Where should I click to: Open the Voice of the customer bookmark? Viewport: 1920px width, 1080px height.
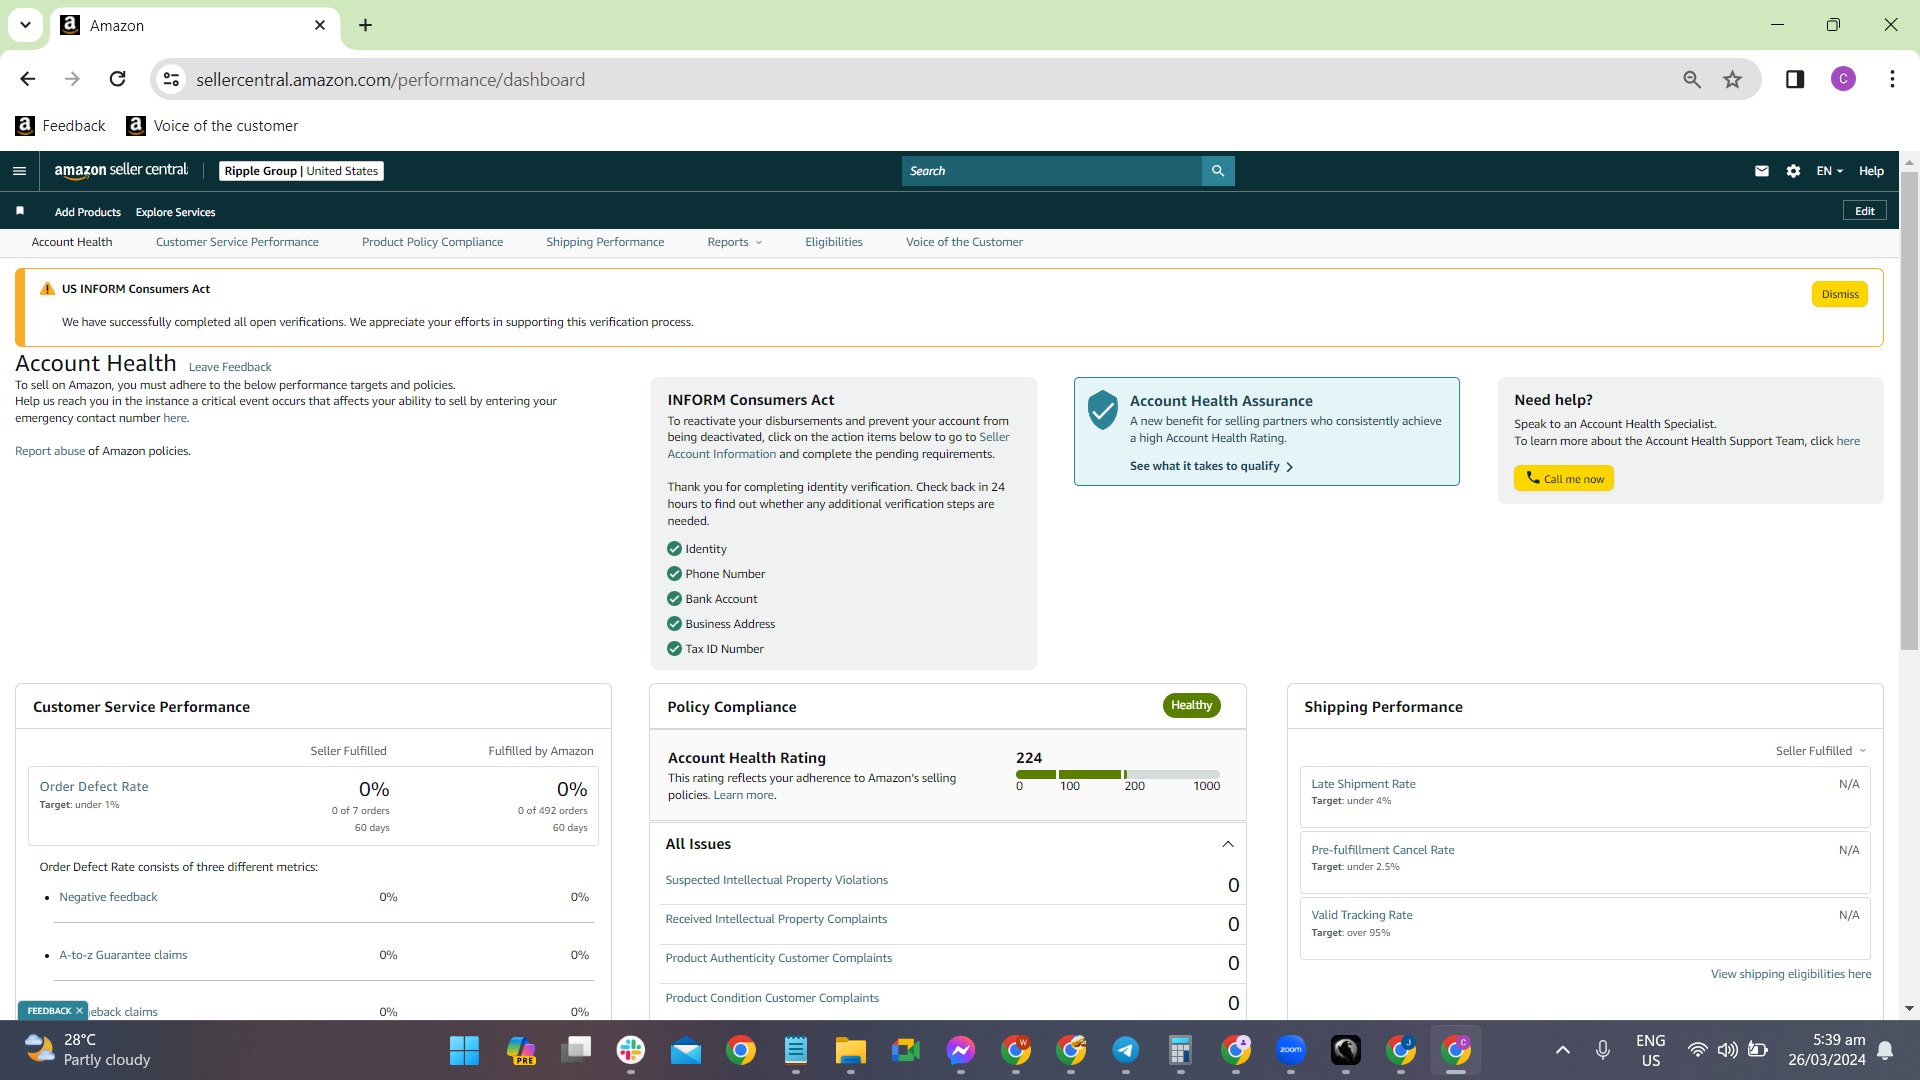point(212,126)
